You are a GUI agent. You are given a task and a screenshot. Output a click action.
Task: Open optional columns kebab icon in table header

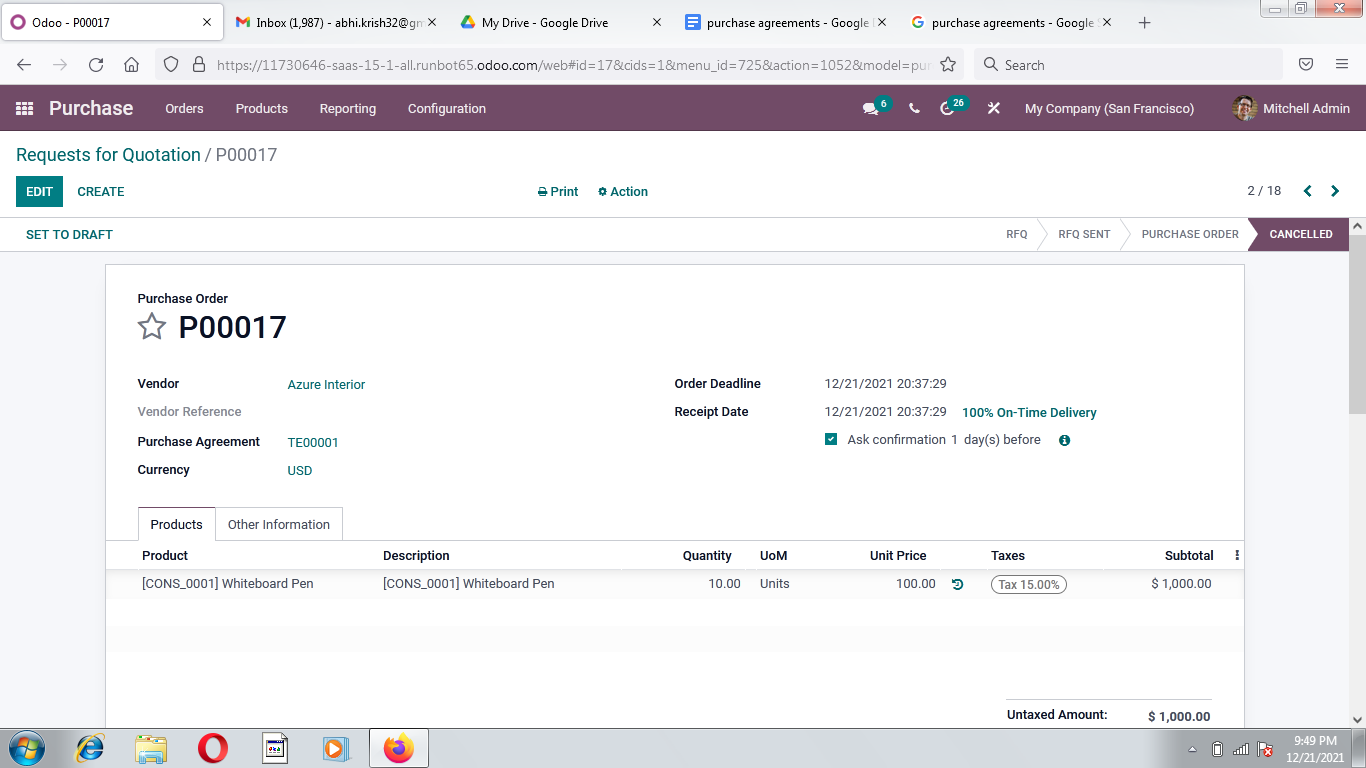(x=1237, y=555)
